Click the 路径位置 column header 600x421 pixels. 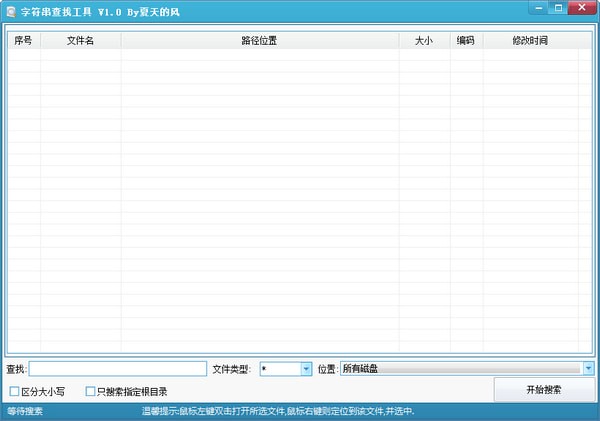(x=260, y=41)
